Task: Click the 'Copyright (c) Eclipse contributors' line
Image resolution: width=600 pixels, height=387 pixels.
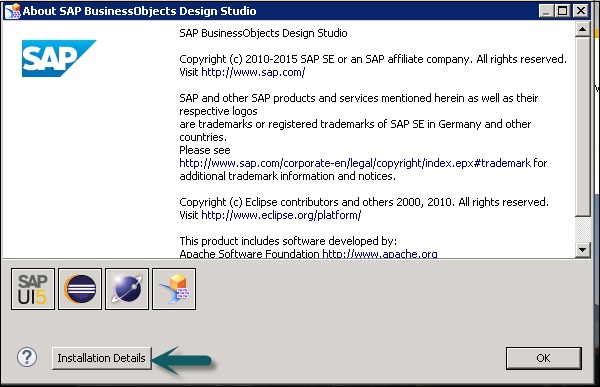Action: pyautogui.click(x=364, y=202)
